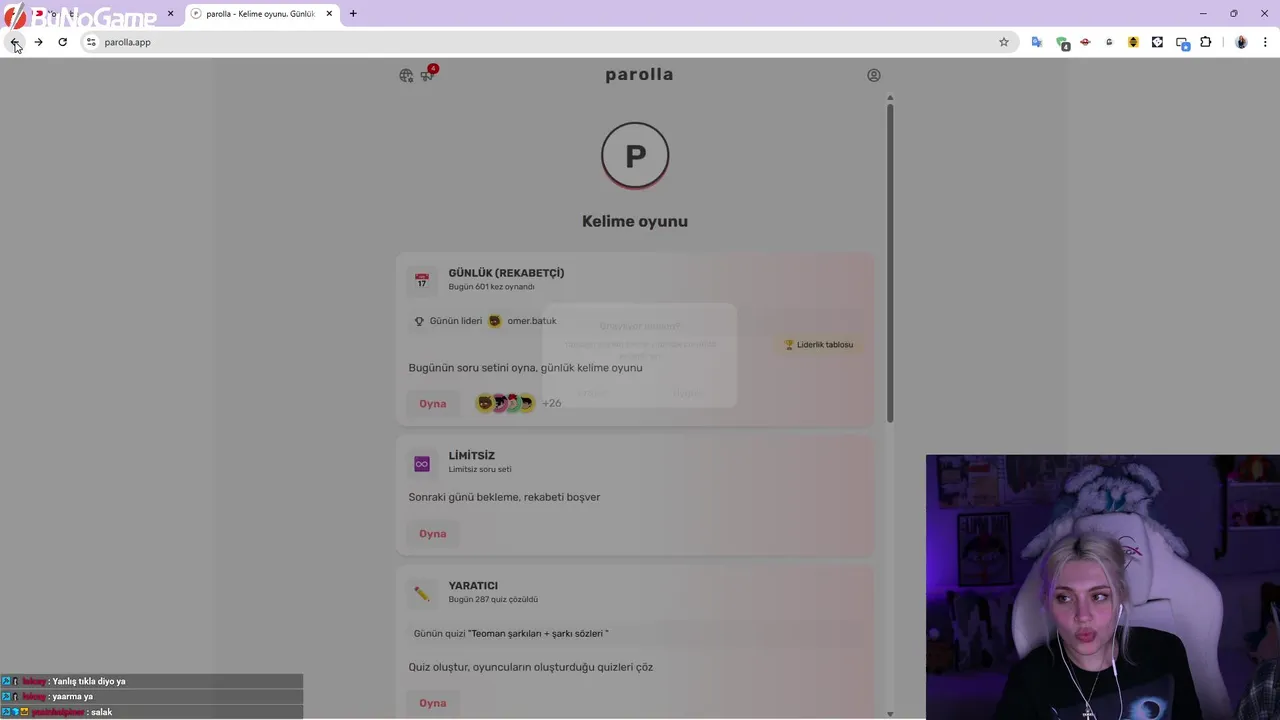The height and width of the screenshot is (720, 1280).
Task: Reload the parolla.app page
Action: 62,42
